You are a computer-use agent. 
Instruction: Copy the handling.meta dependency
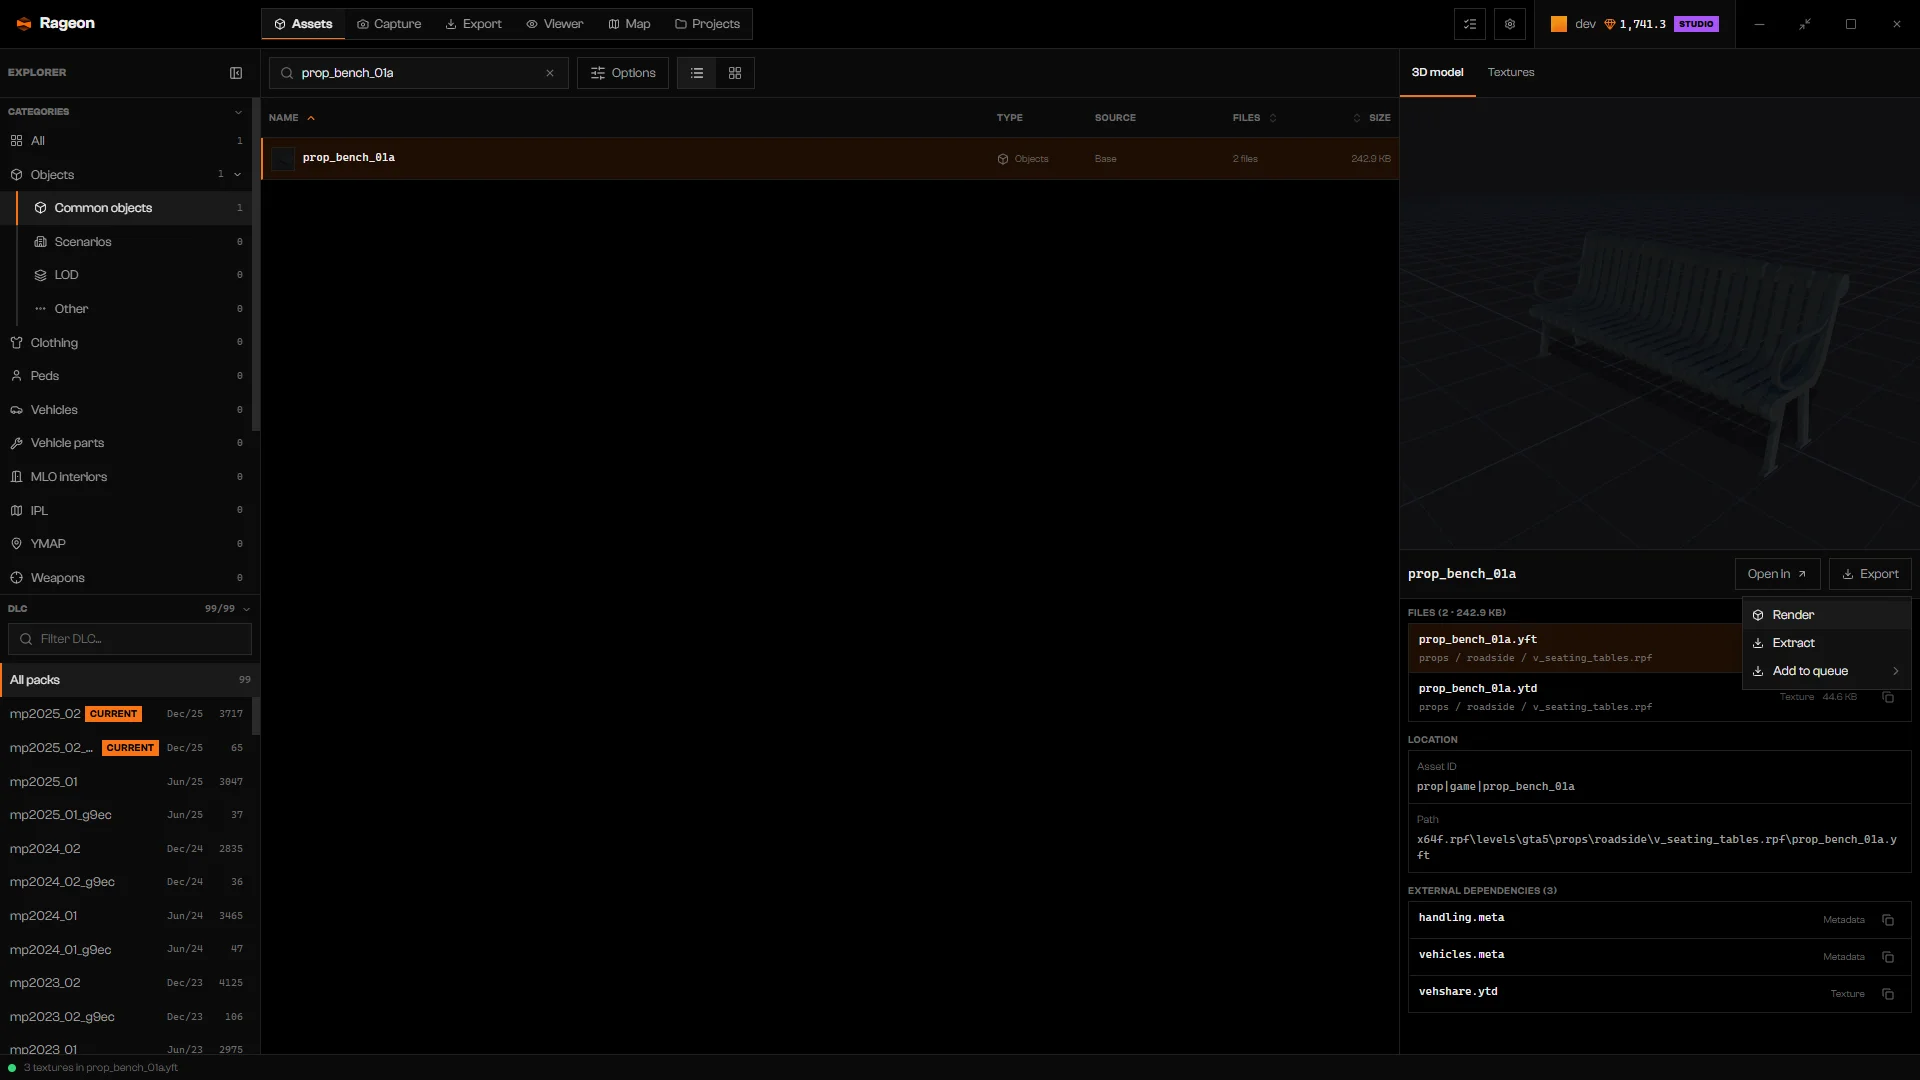1888,920
